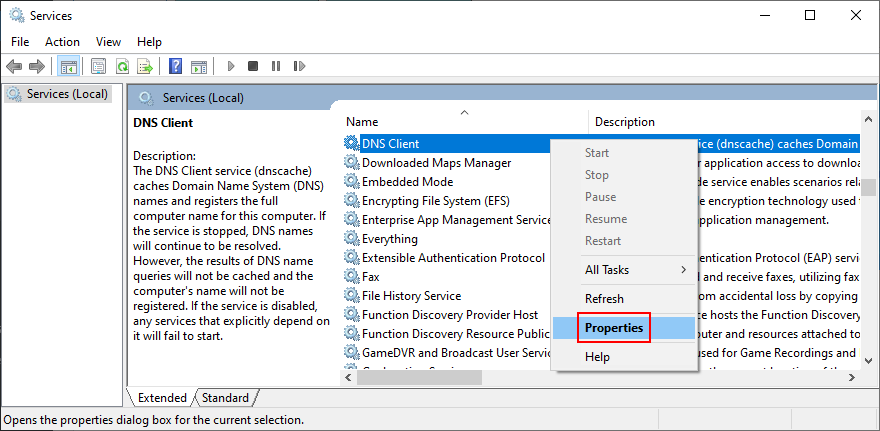Click the vertical scrollbar down arrow
Viewport: 880px width, 431px height.
(868, 361)
